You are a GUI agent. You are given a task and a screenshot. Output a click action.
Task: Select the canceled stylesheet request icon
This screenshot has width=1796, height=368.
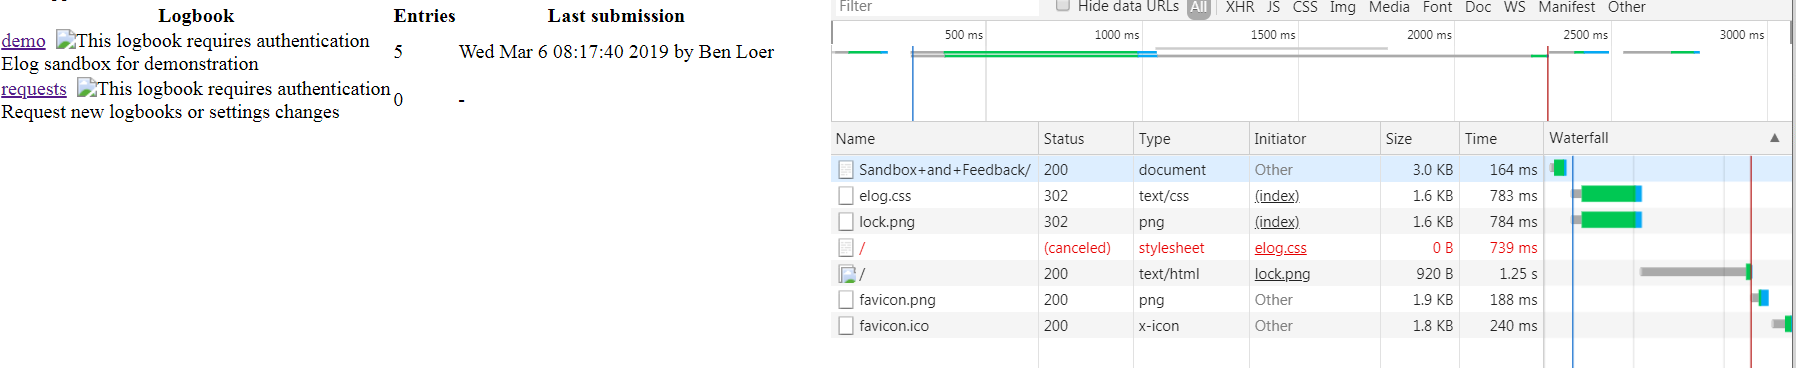[846, 248]
